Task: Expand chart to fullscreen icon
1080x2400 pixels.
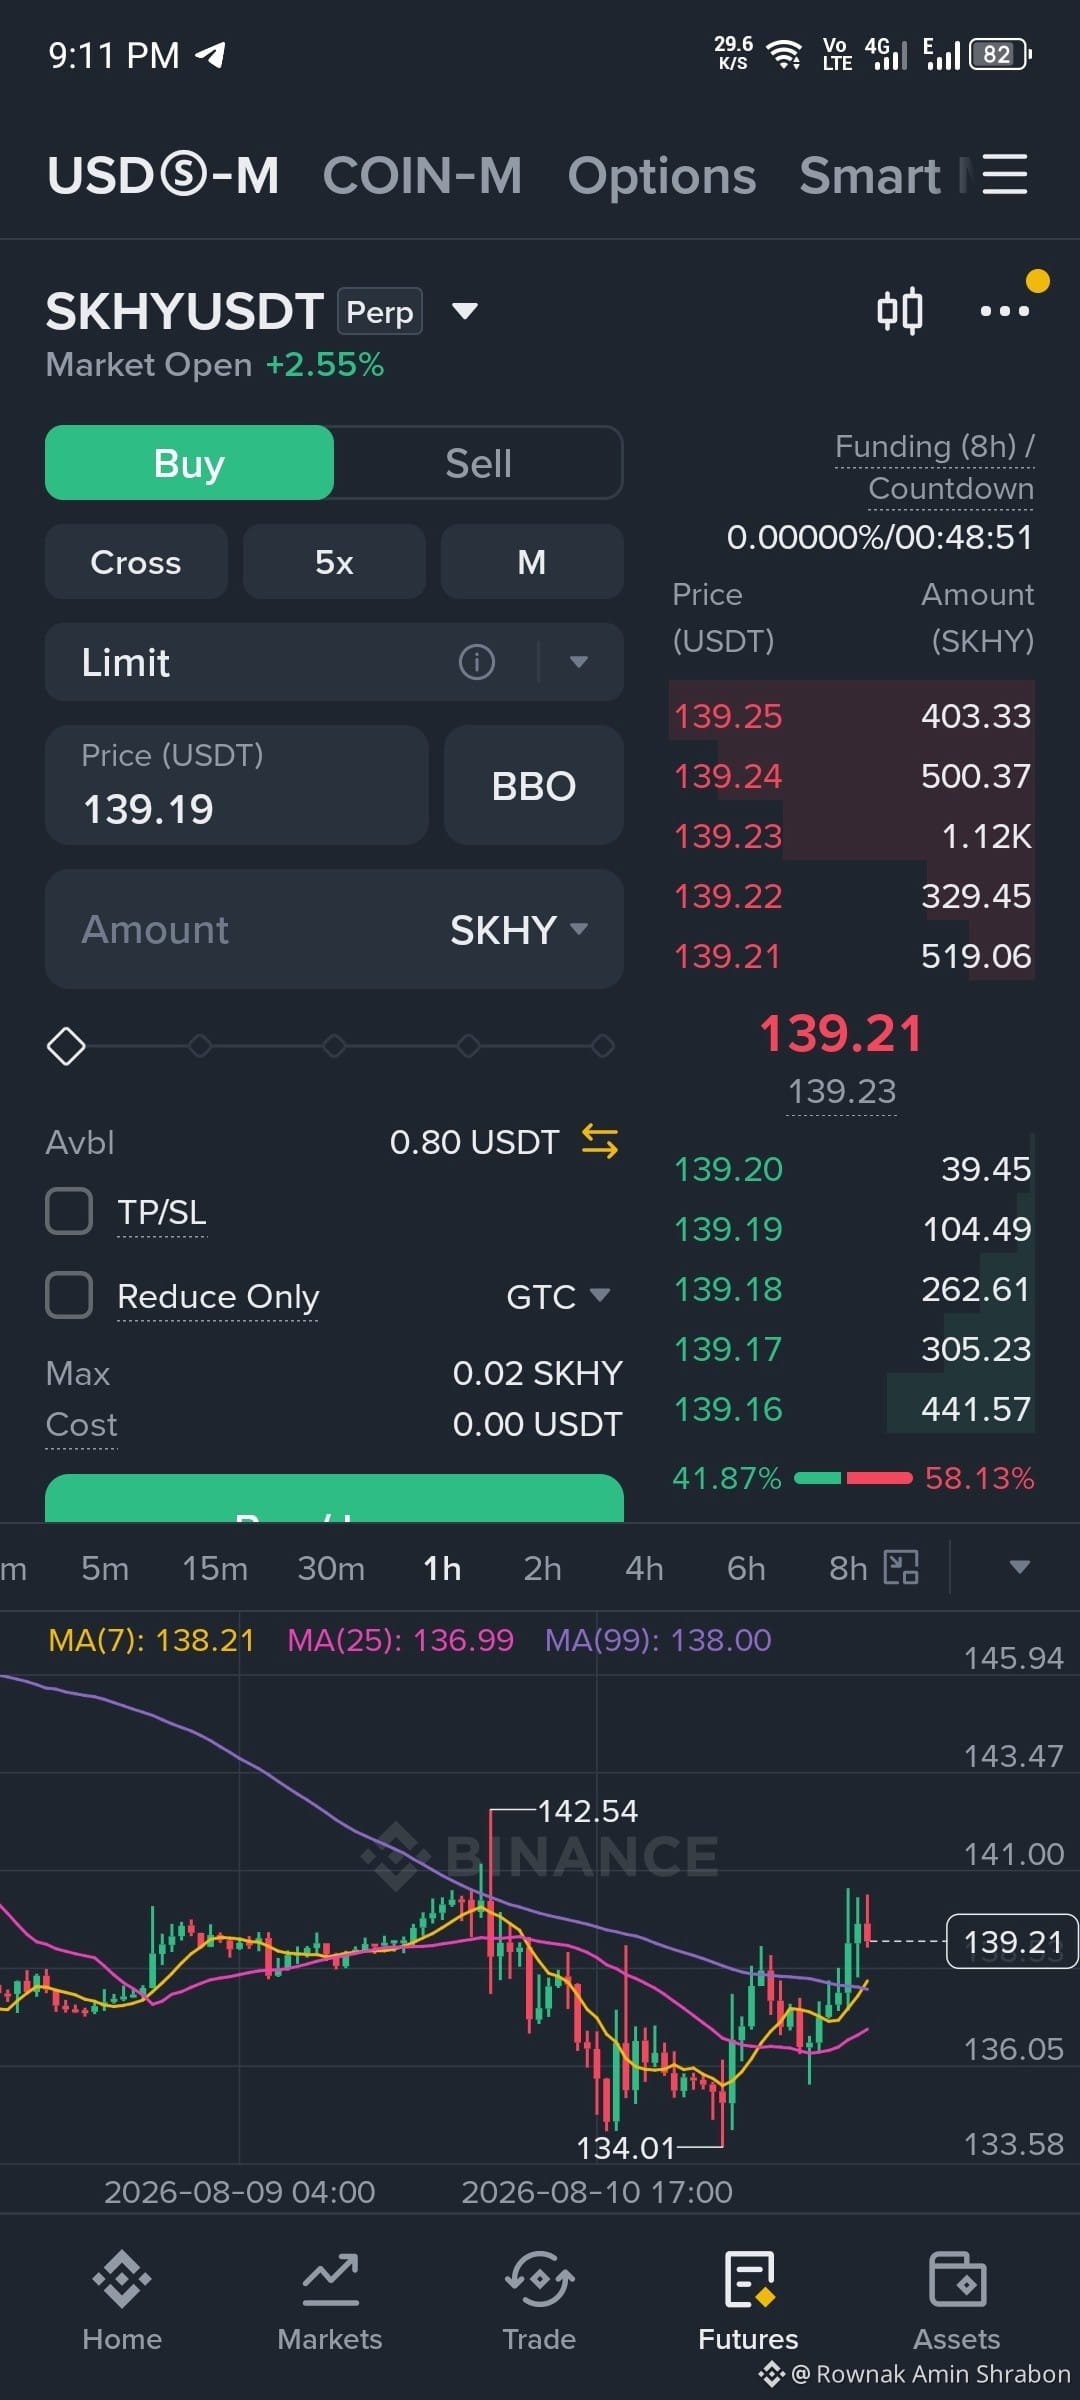Action: point(901,1567)
